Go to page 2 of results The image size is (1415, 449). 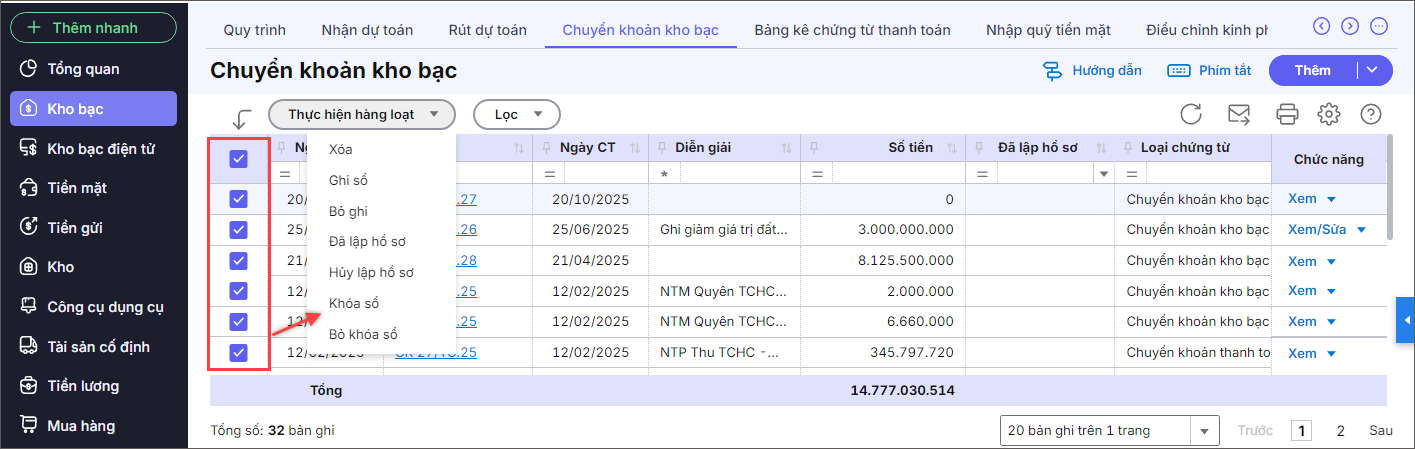tap(1340, 431)
